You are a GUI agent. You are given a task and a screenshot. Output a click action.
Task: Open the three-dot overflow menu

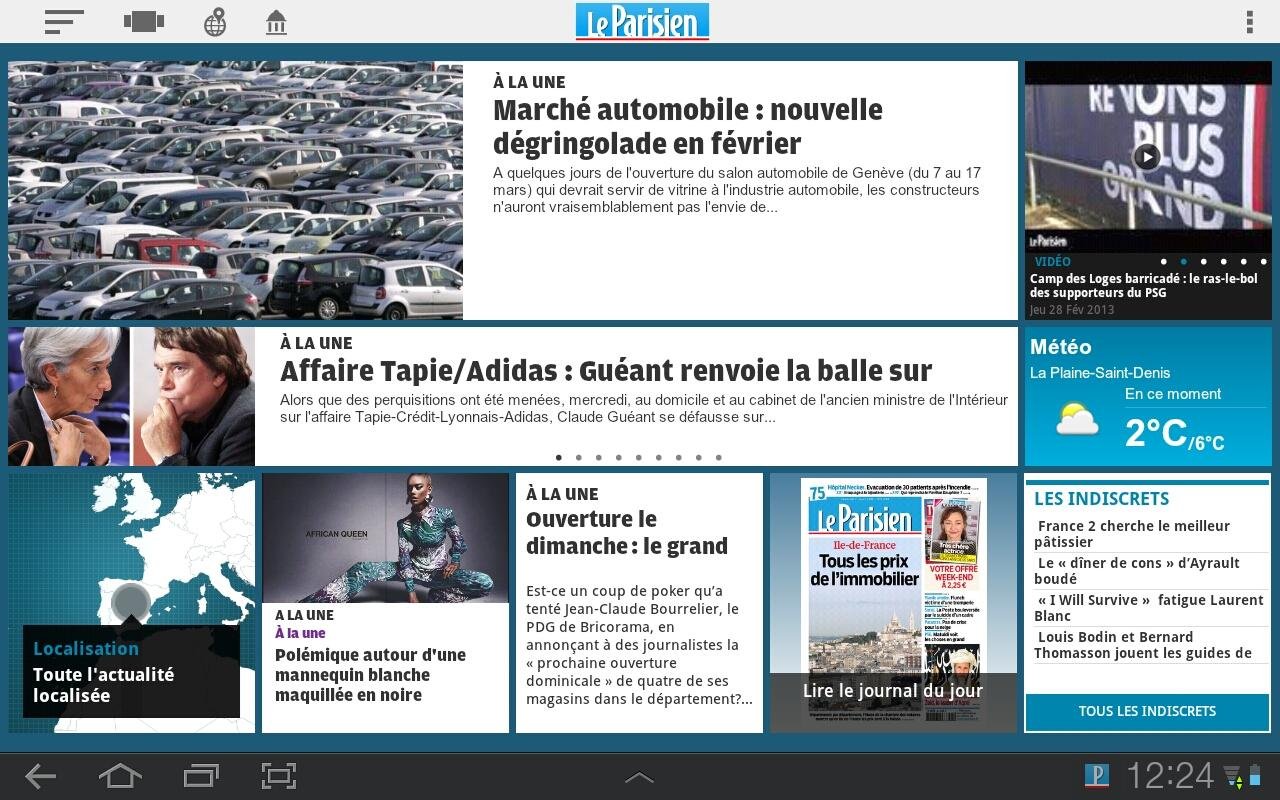1249,21
